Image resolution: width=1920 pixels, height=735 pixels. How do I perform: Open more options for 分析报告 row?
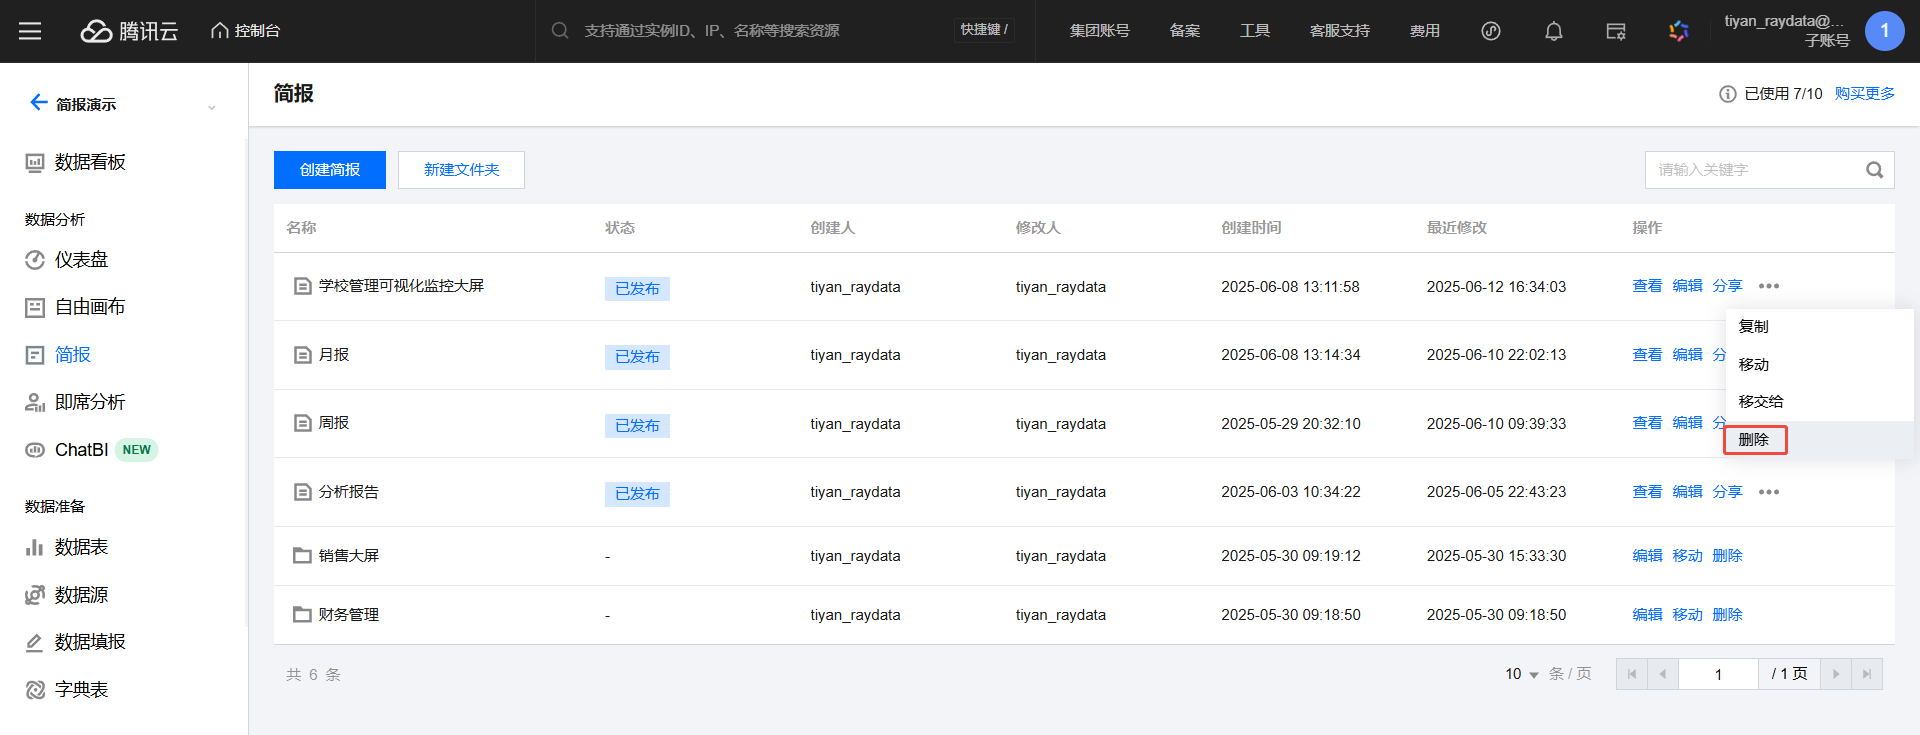pos(1768,492)
